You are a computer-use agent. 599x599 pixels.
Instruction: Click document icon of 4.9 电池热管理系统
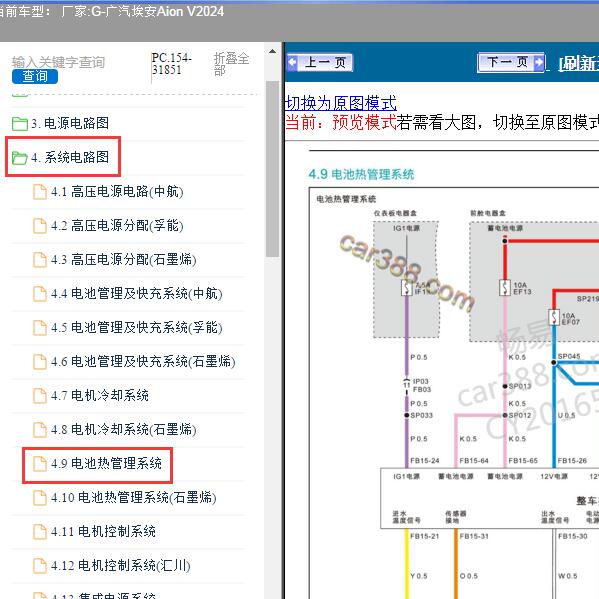[x=40, y=464]
